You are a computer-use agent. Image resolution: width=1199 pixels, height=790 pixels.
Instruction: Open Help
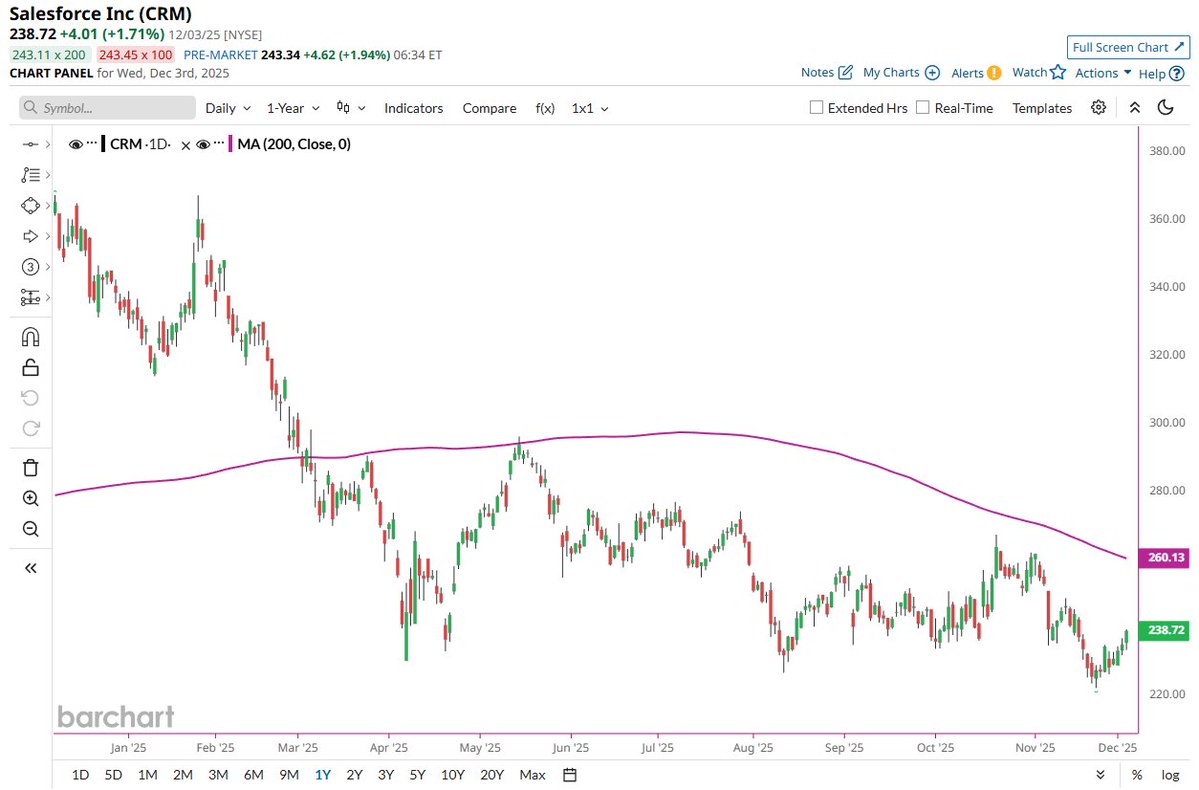[1161, 73]
